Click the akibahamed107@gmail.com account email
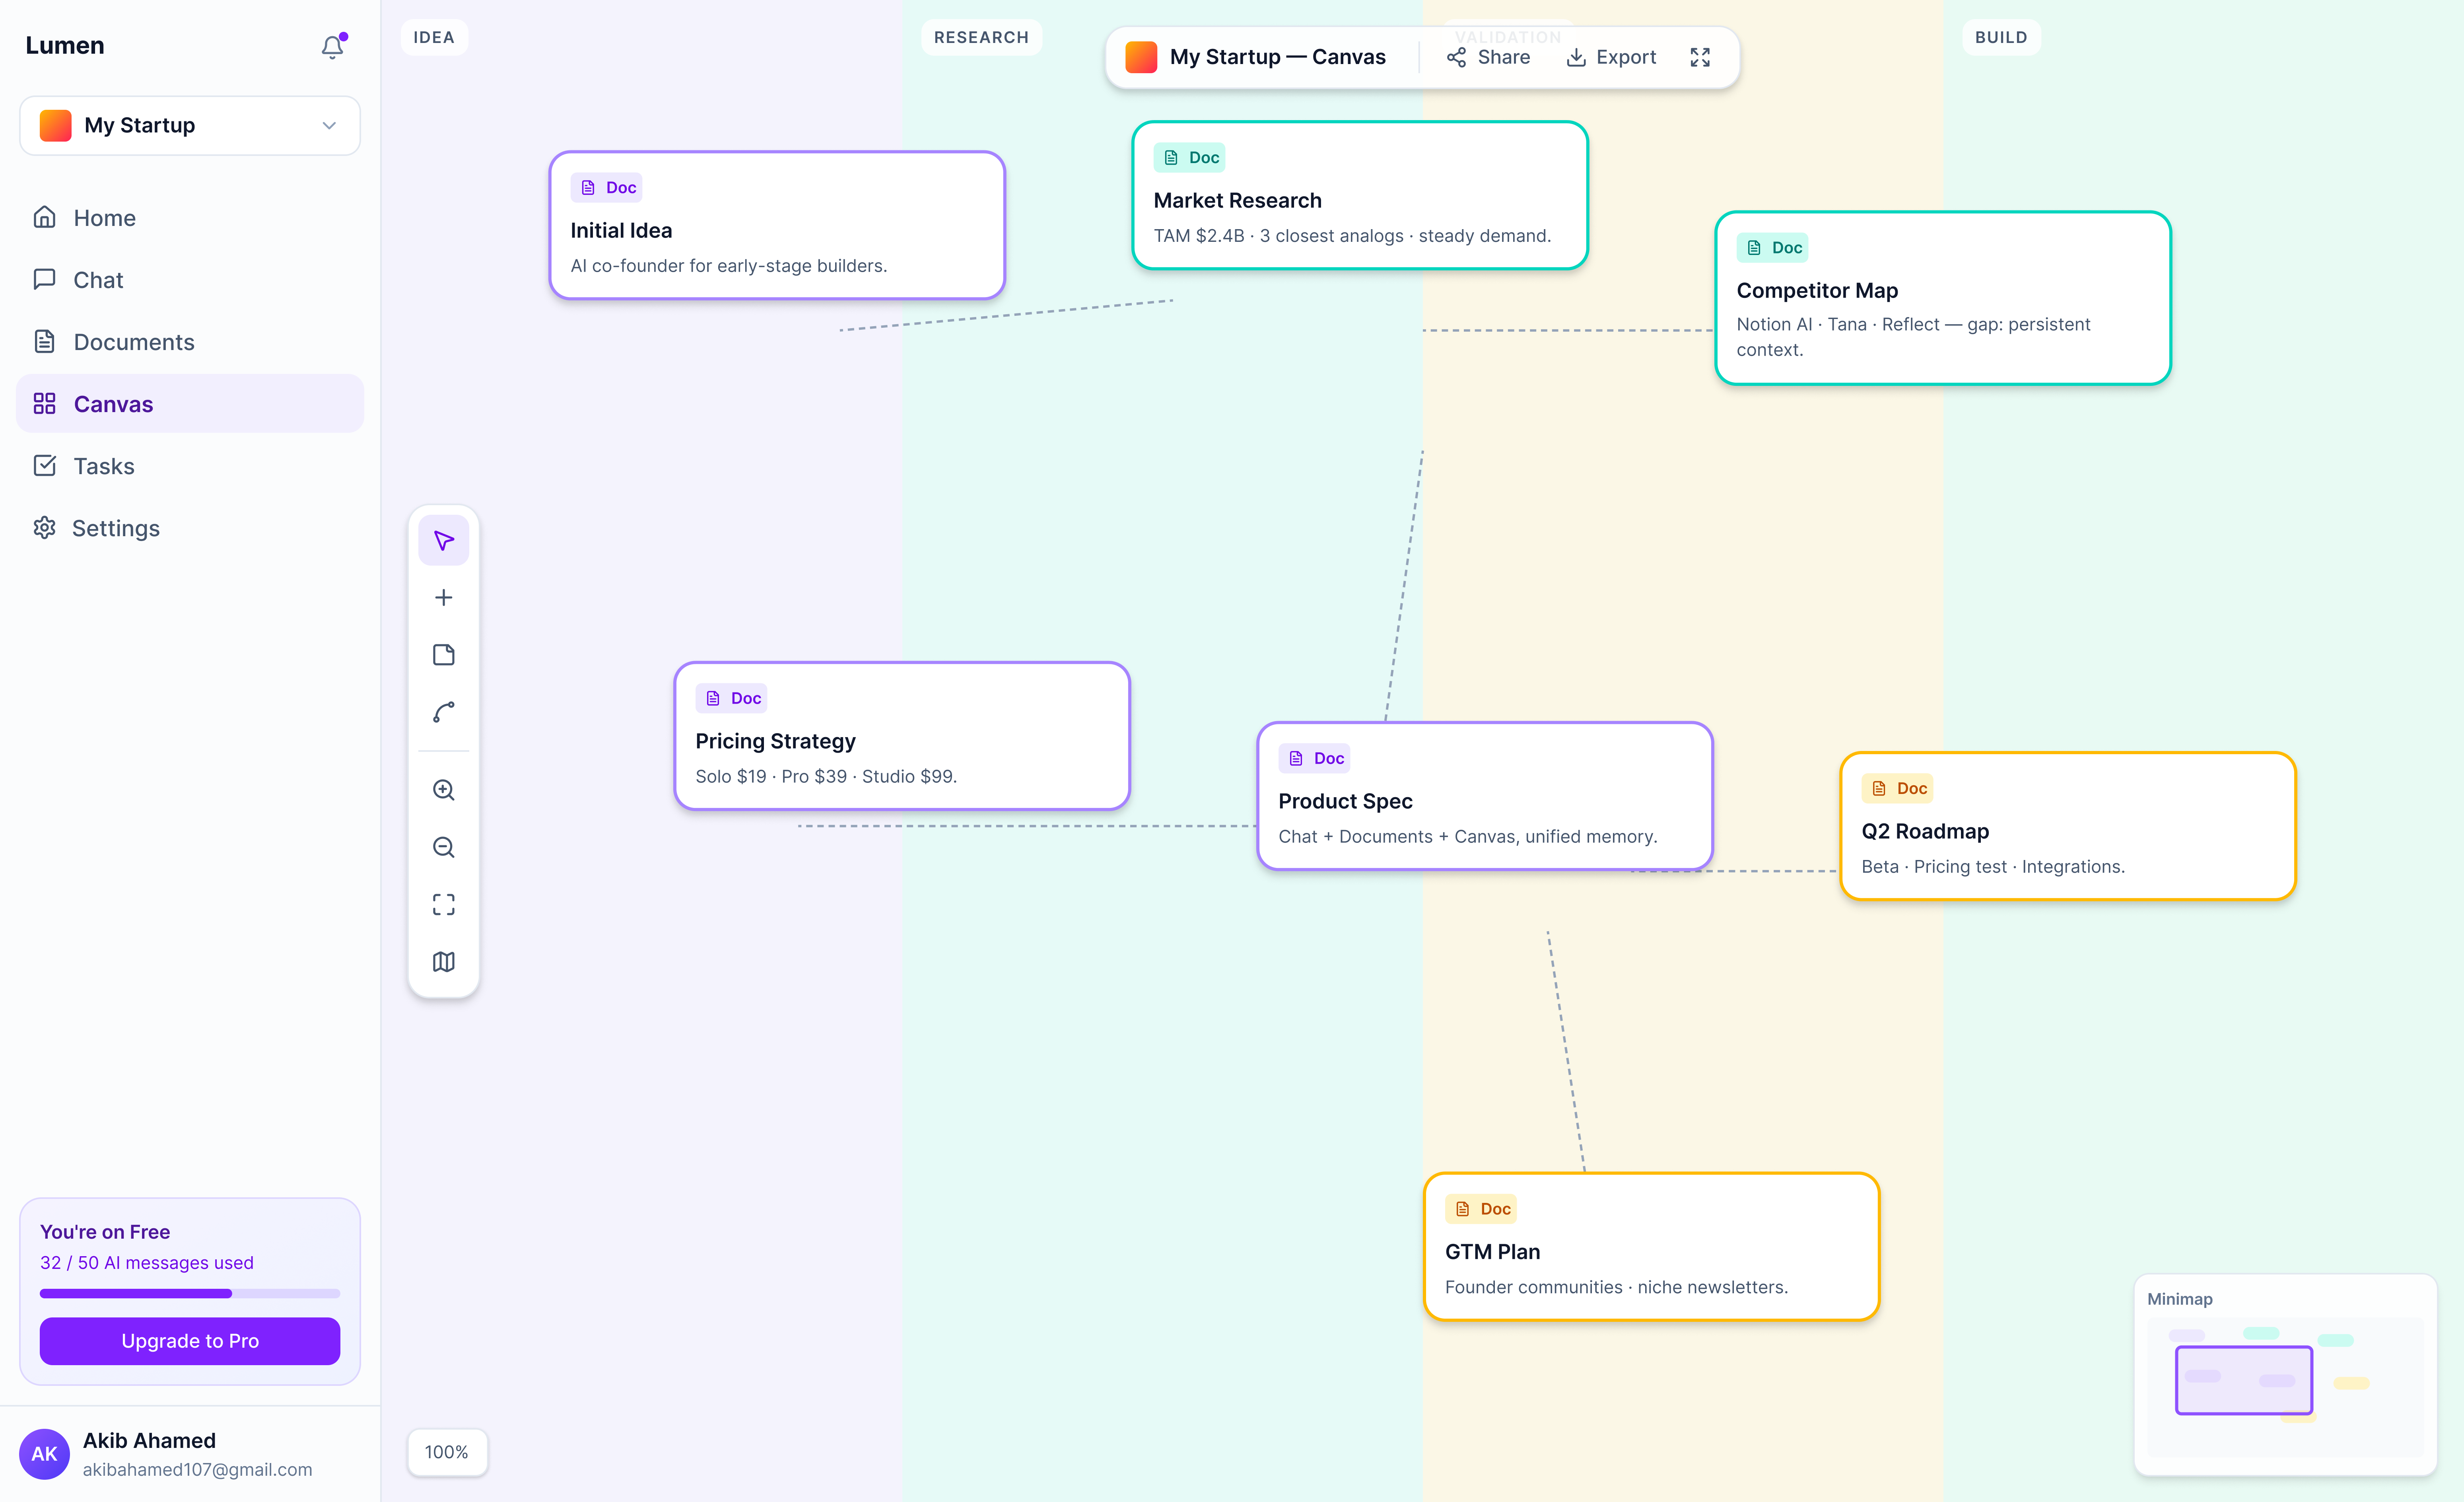Viewport: 2464px width, 1502px height. point(197,1470)
